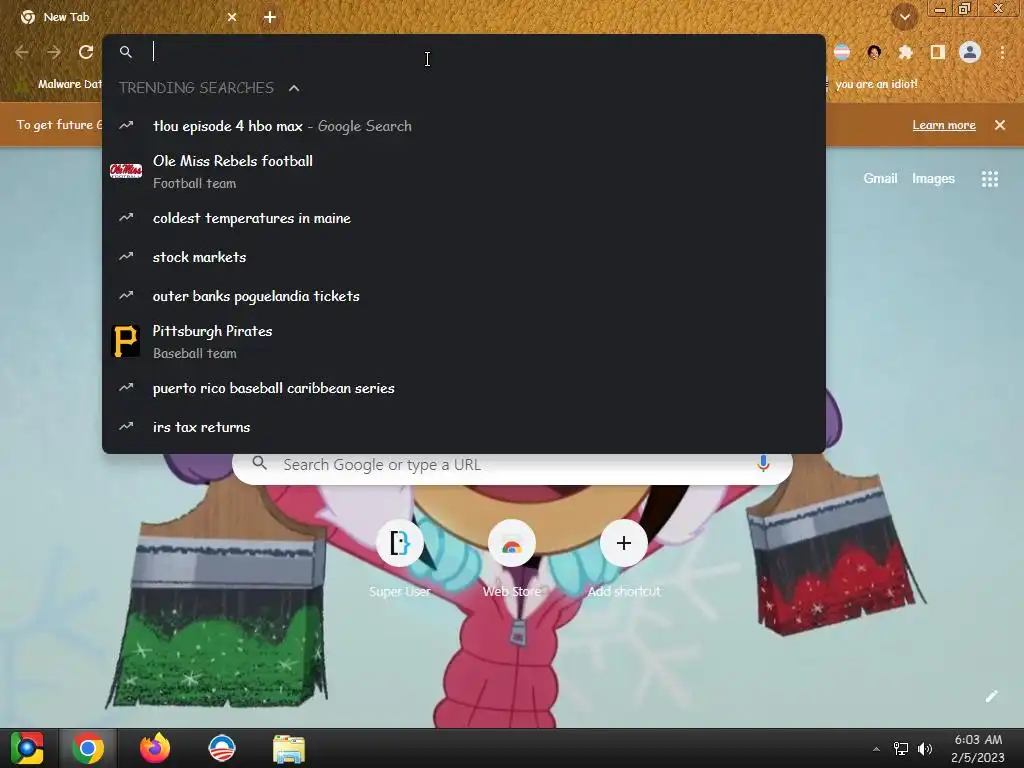Pick irs tax returns suggestion

[x=464, y=427]
